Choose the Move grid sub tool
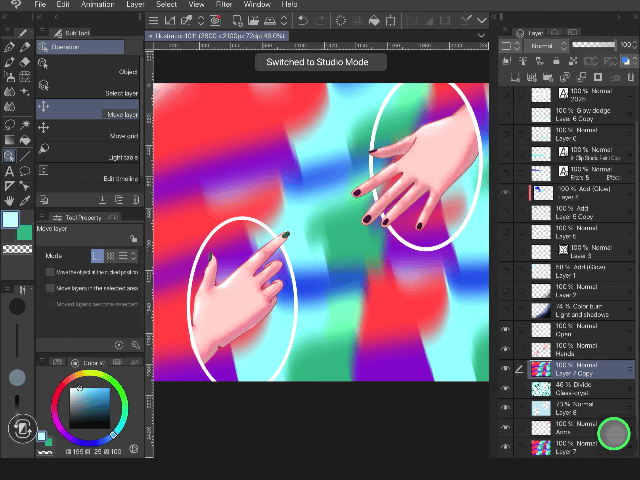 click(88, 130)
